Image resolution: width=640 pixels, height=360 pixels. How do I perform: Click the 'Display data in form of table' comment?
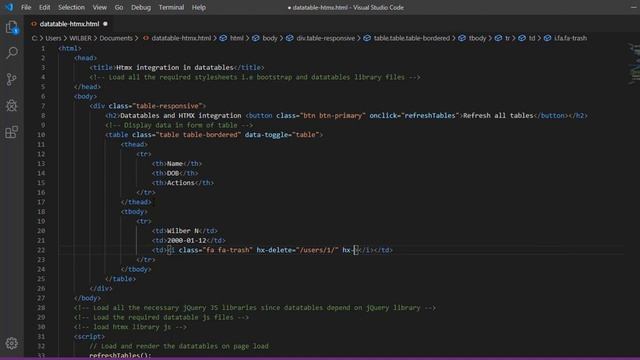pos(179,125)
